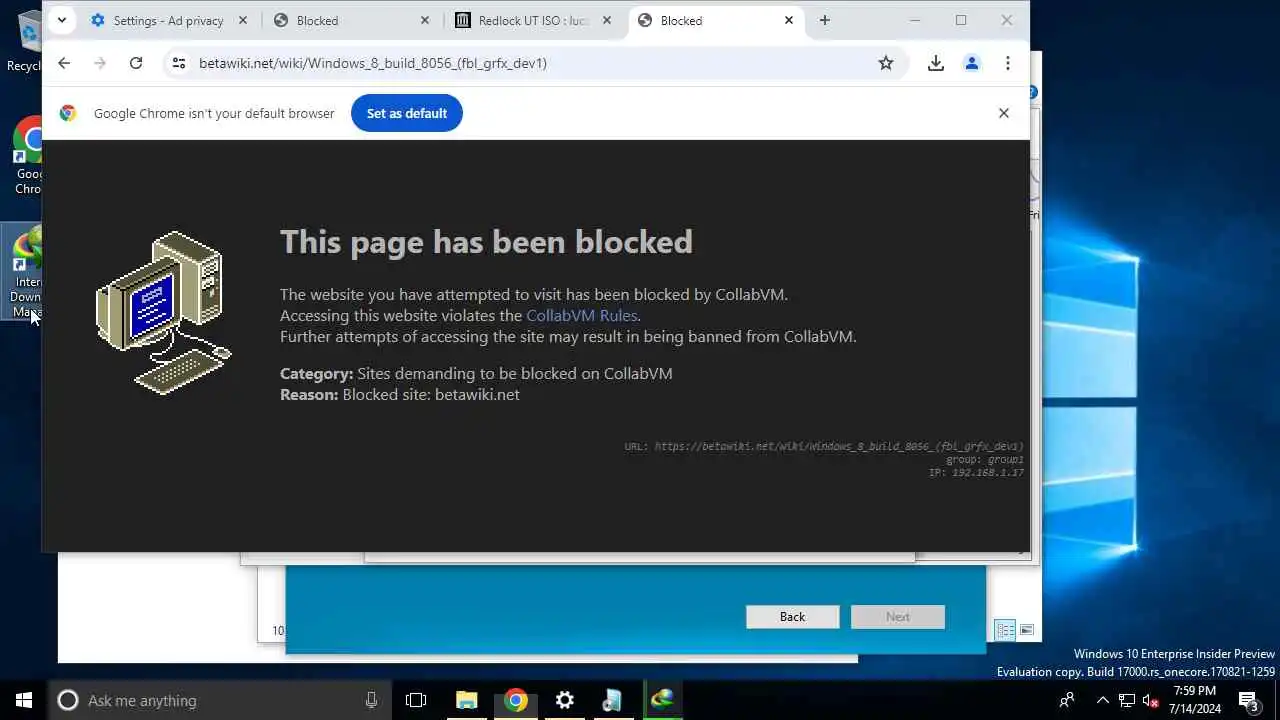Viewport: 1280px width, 720px height.
Task: Click the Set as default button
Action: click(407, 113)
